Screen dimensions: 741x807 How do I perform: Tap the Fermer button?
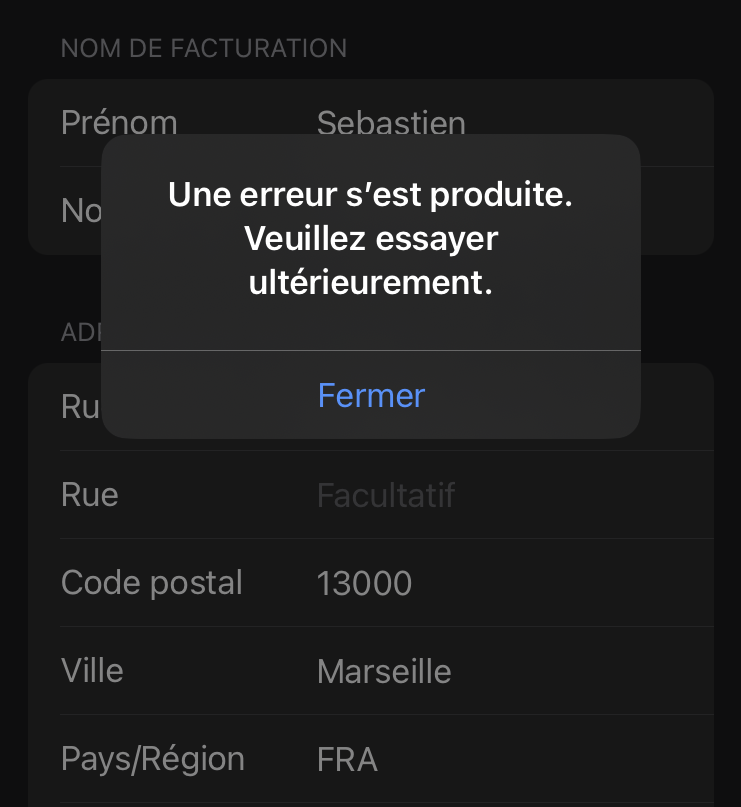(371, 395)
